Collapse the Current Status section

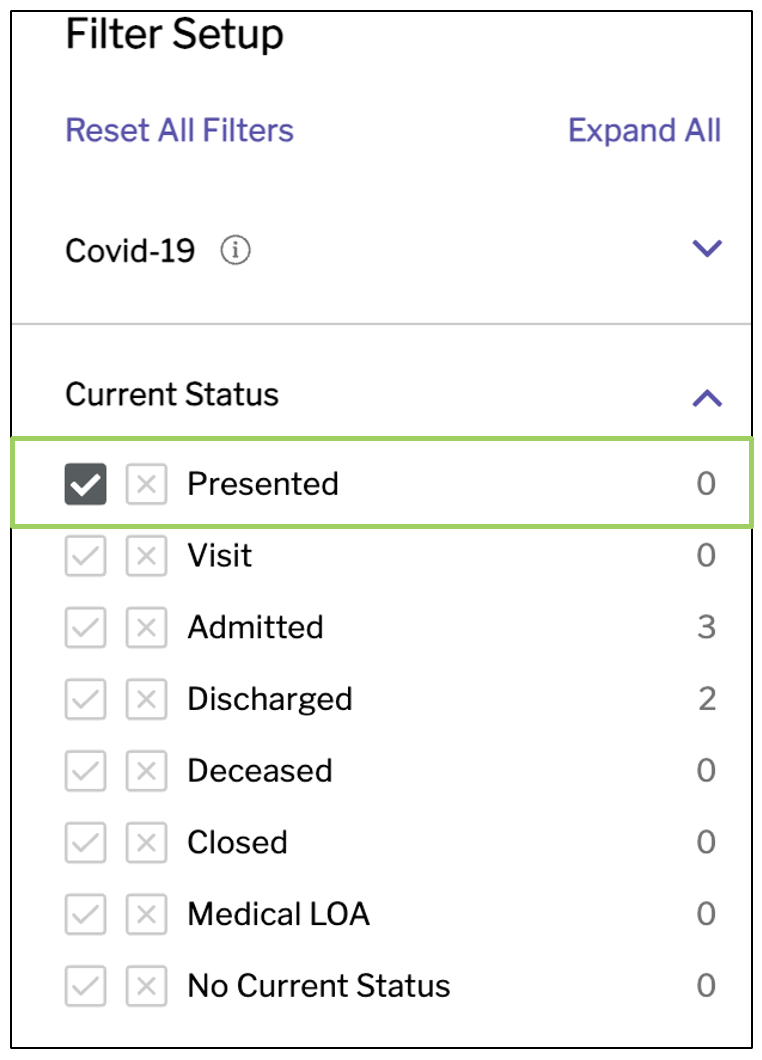click(707, 398)
